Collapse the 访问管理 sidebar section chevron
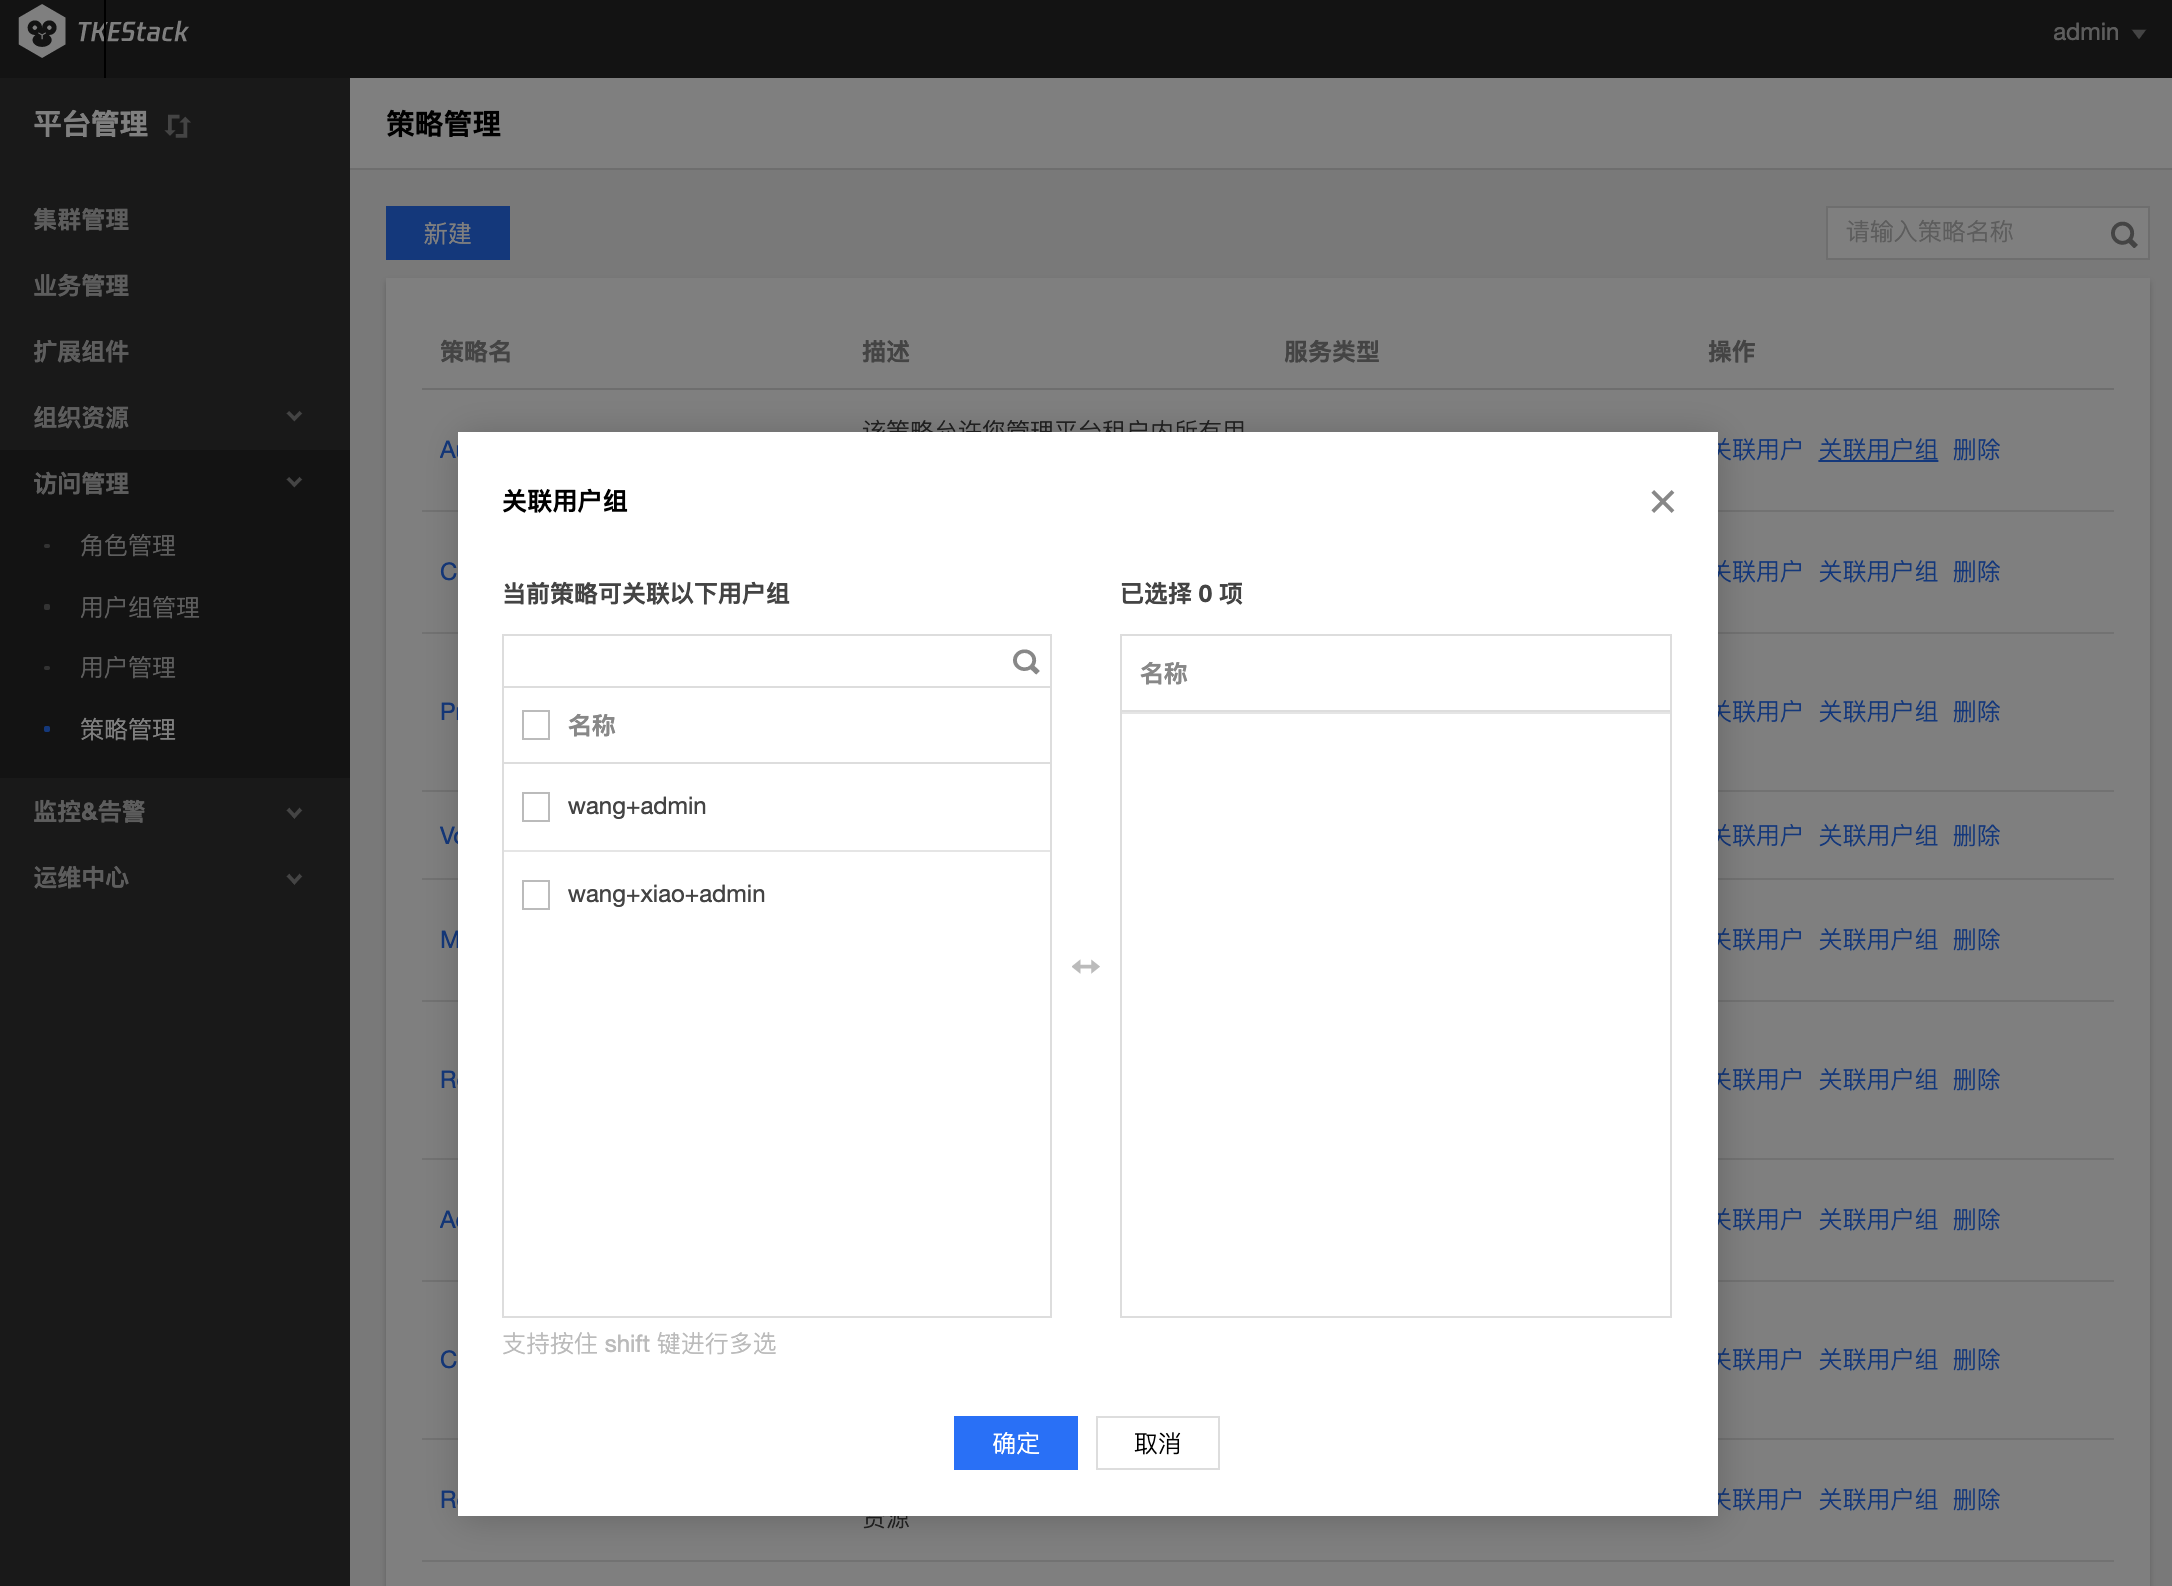 294,482
